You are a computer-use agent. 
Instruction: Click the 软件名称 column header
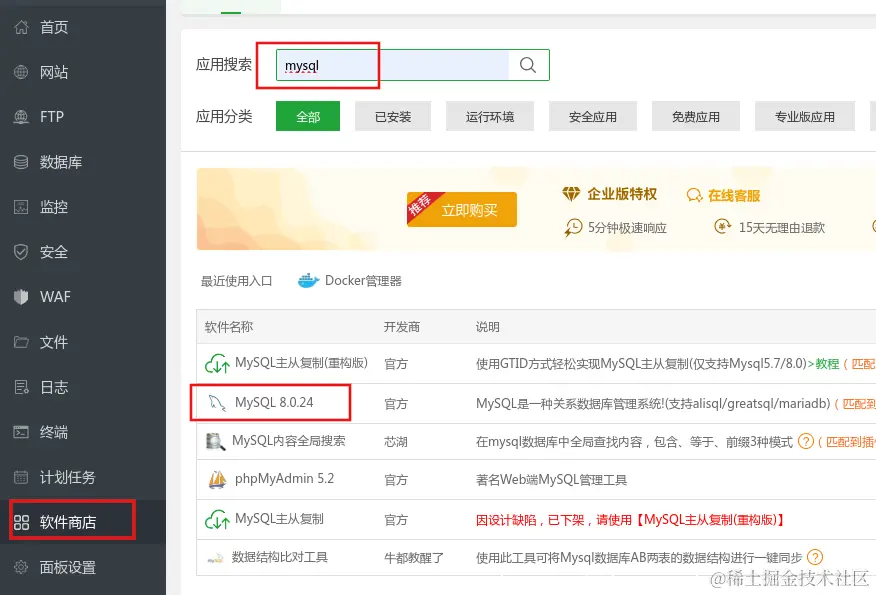pos(229,327)
